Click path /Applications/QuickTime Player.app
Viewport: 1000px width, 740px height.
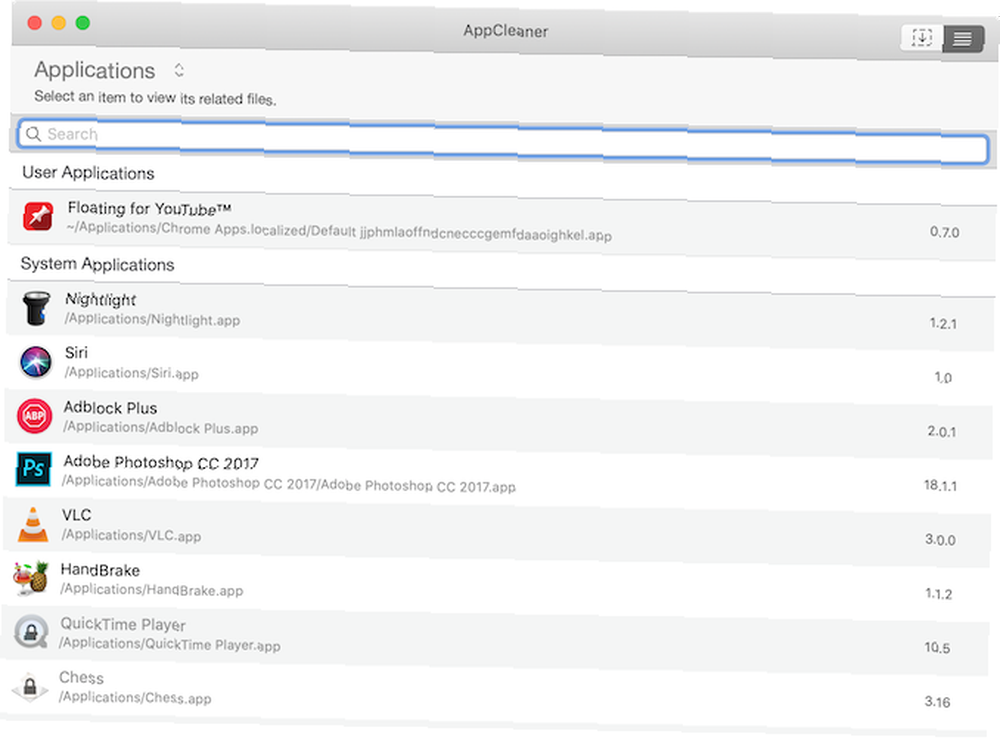pos(170,644)
